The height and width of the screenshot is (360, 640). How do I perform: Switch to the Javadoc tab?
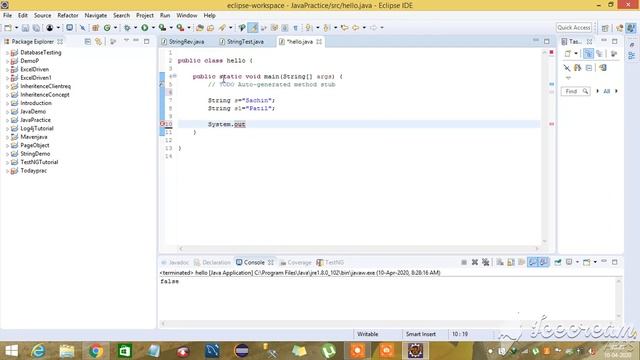175,262
